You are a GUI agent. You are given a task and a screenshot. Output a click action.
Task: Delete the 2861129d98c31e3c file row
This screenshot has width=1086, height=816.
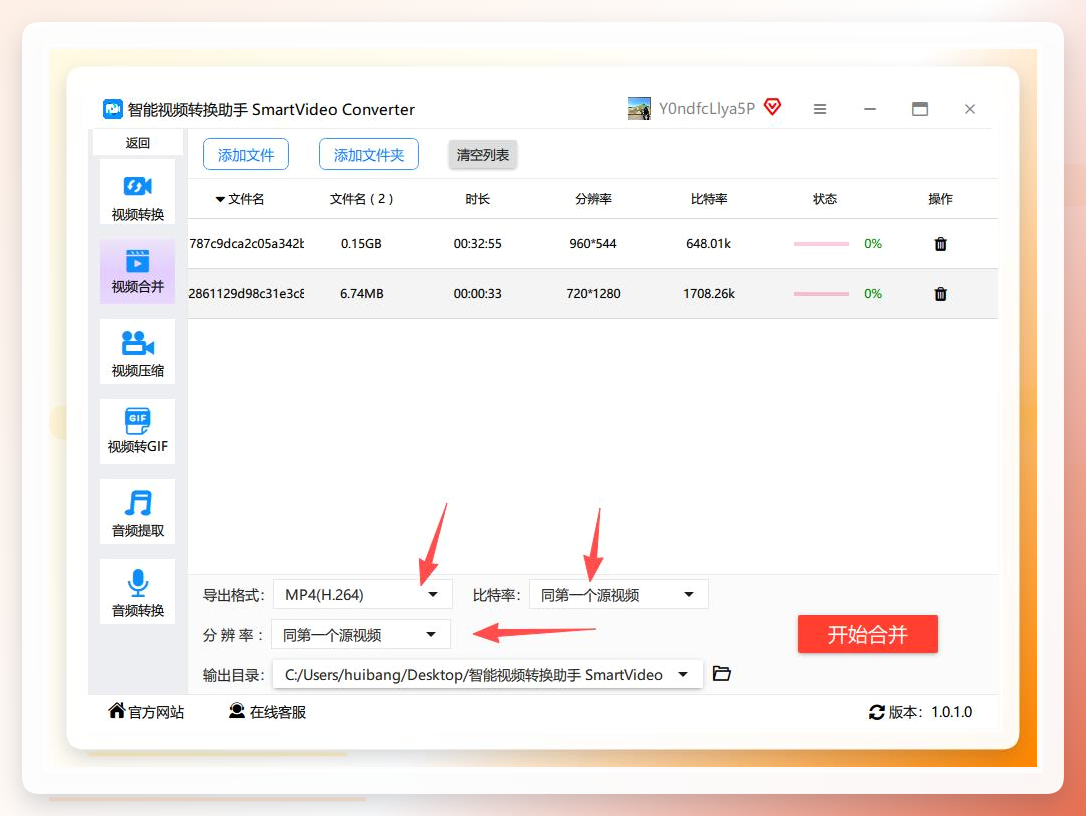[x=940, y=294]
